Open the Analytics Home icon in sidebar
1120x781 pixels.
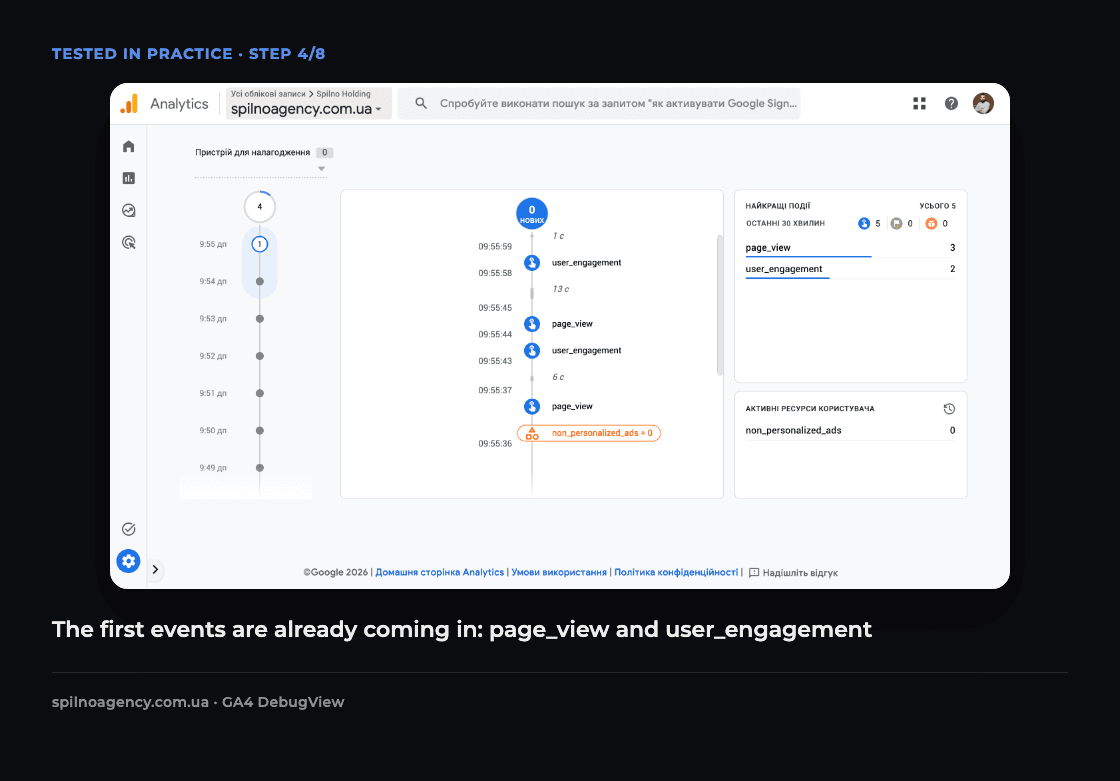click(x=129, y=146)
